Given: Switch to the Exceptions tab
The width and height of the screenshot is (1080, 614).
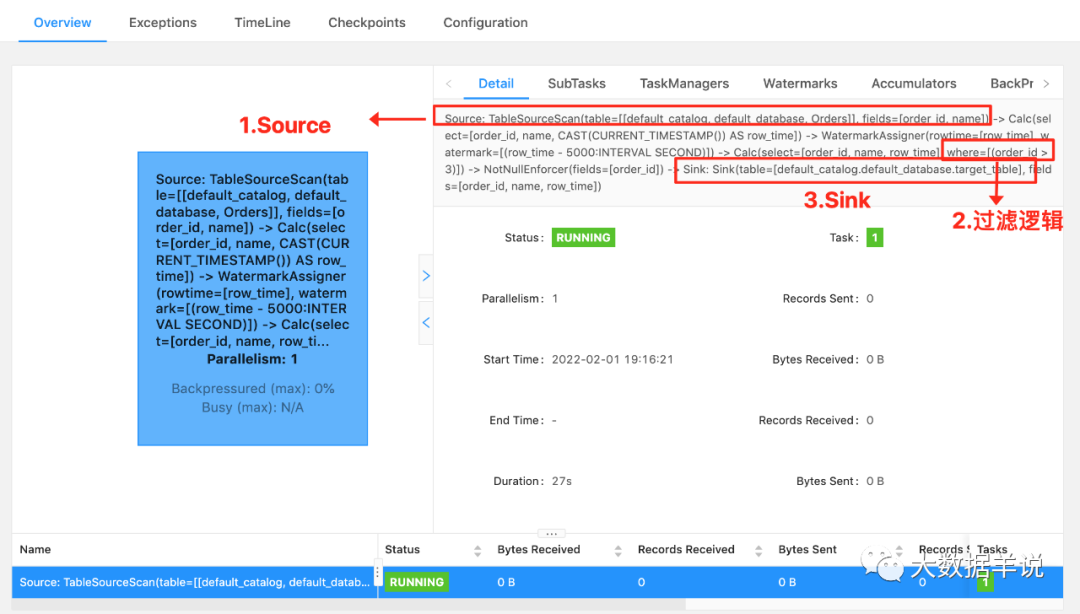Looking at the screenshot, I should (x=162, y=22).
